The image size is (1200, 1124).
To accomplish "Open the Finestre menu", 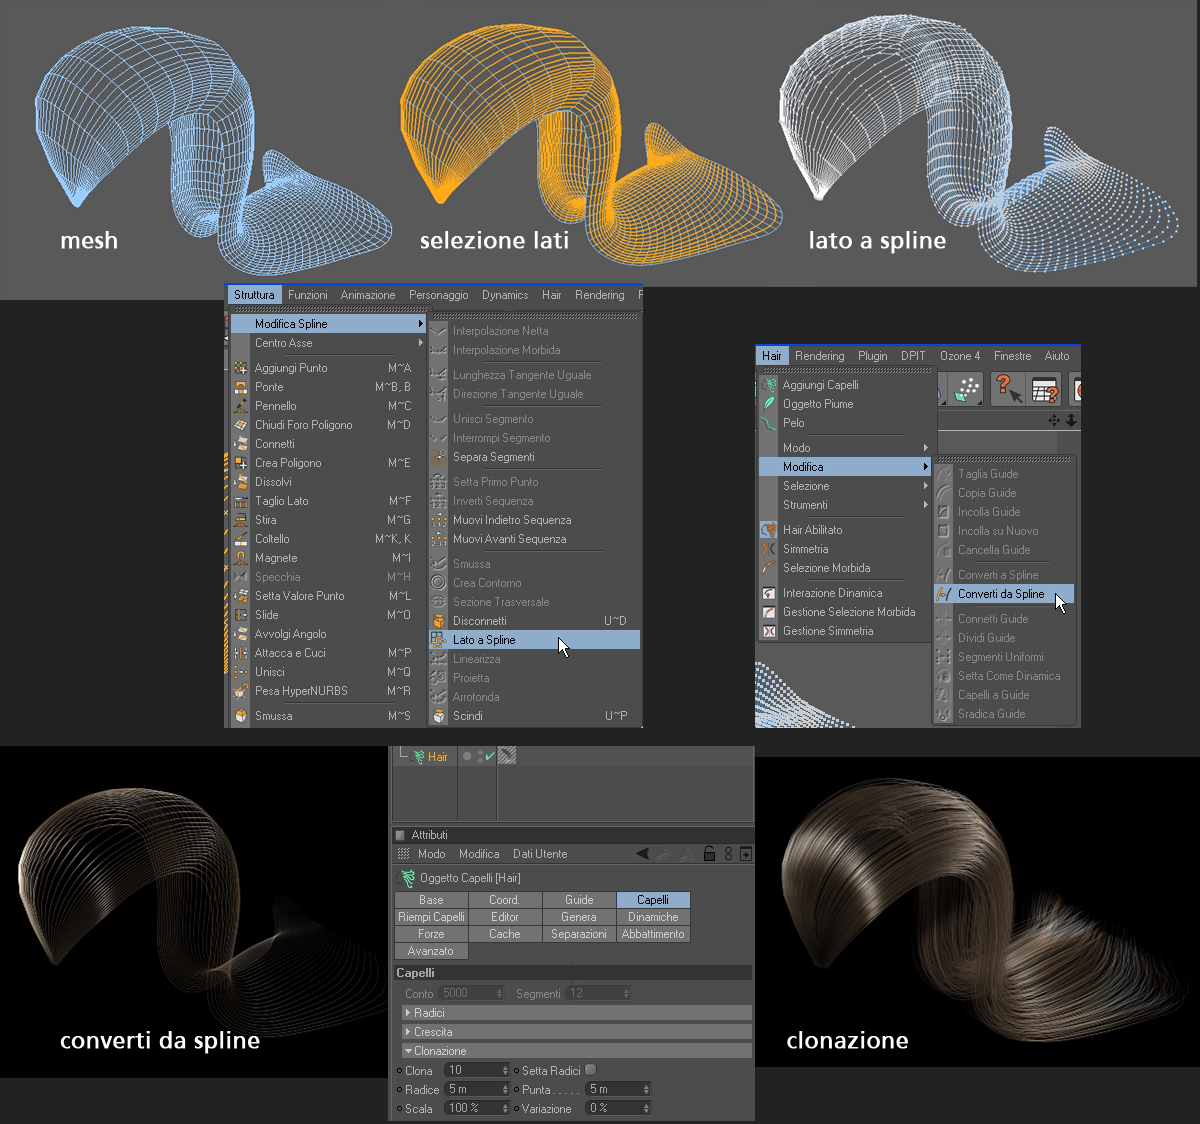I will point(1012,356).
